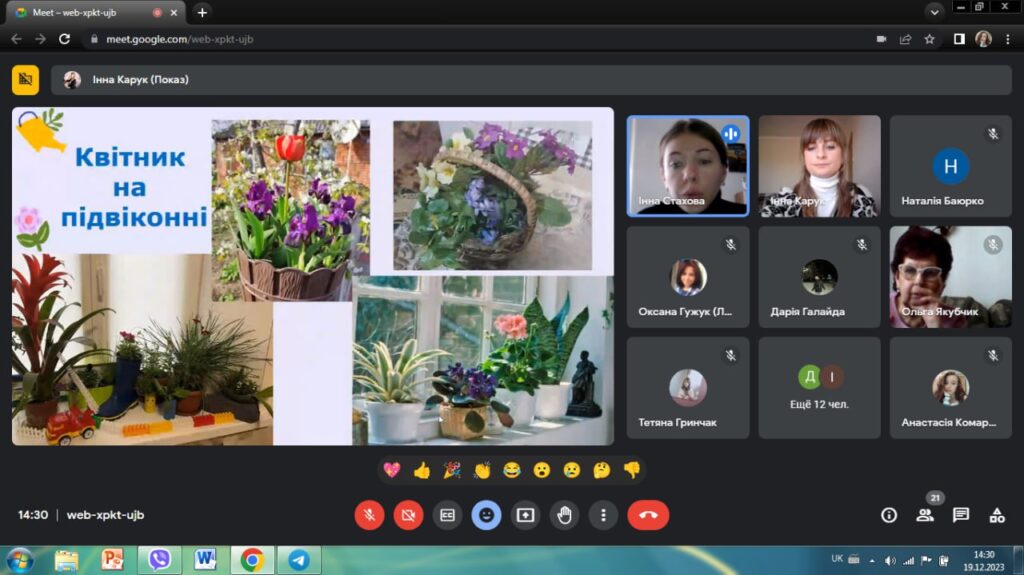The height and width of the screenshot is (575, 1024).
Task: Unmute your microphone
Action: [369, 515]
